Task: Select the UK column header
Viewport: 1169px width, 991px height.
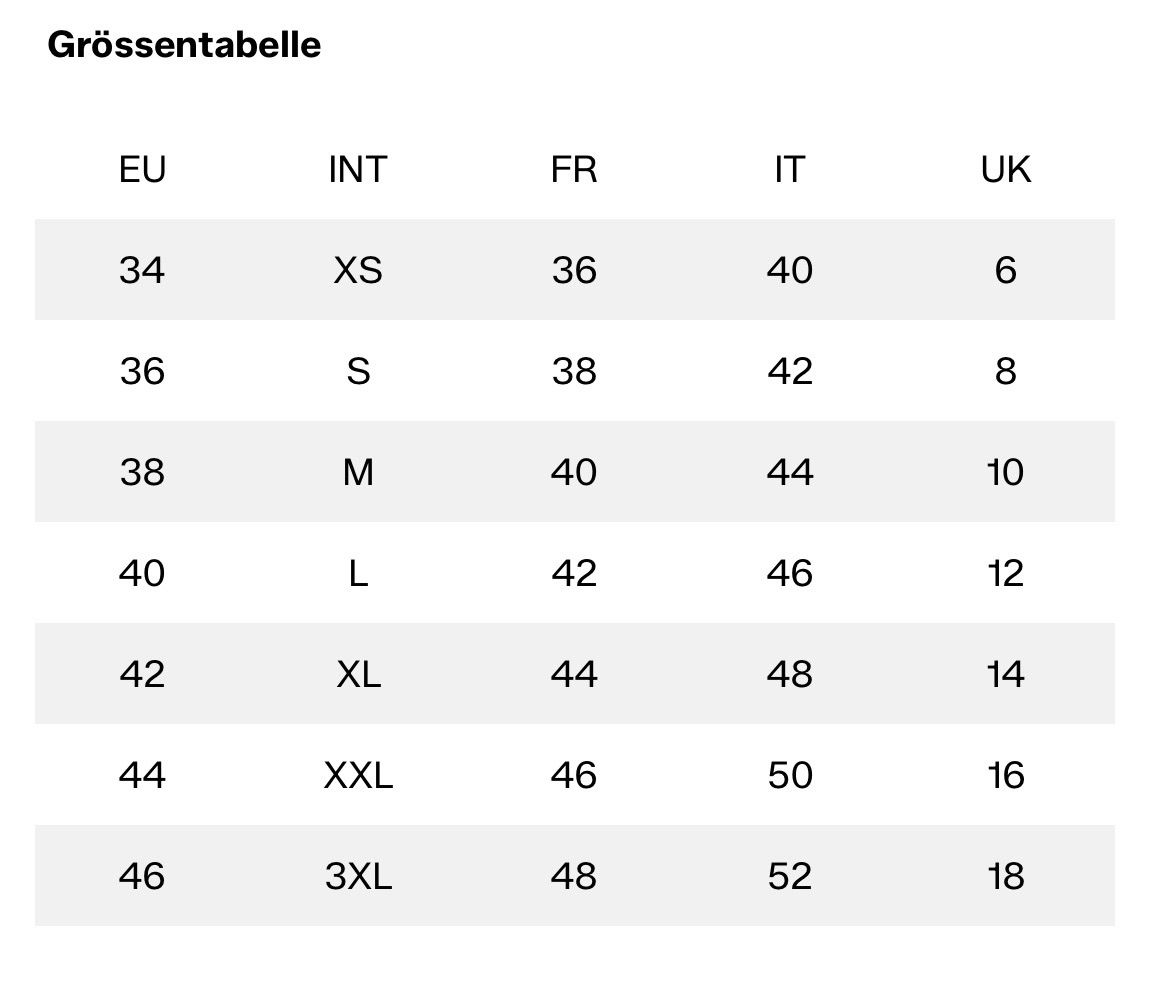Action: coord(1006,169)
